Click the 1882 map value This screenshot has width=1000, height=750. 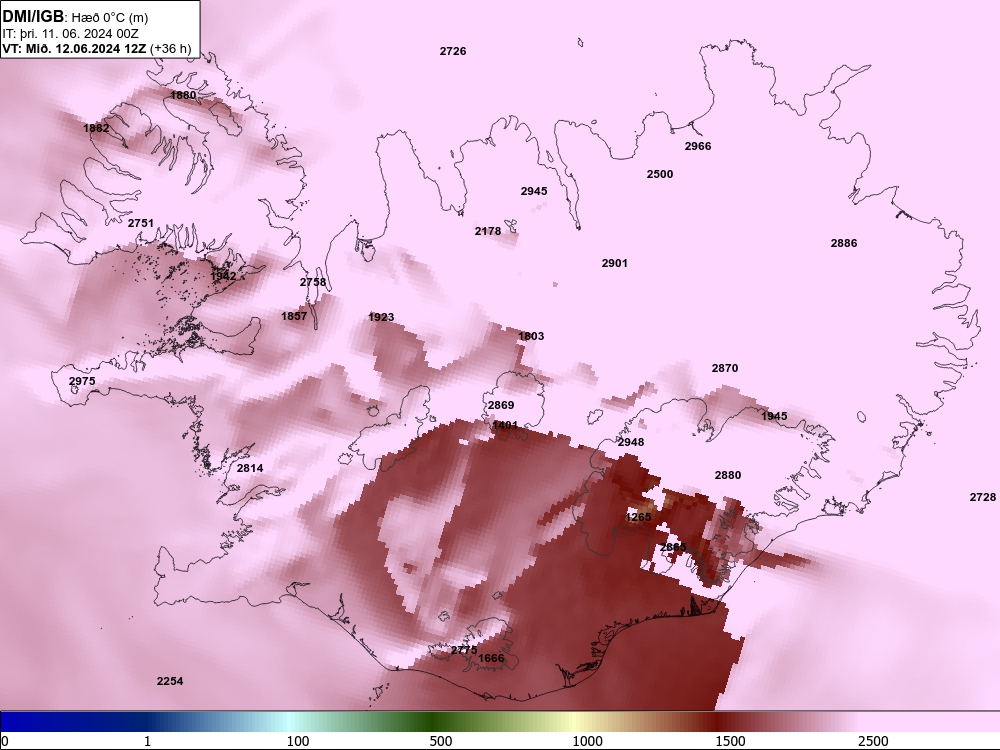click(96, 128)
